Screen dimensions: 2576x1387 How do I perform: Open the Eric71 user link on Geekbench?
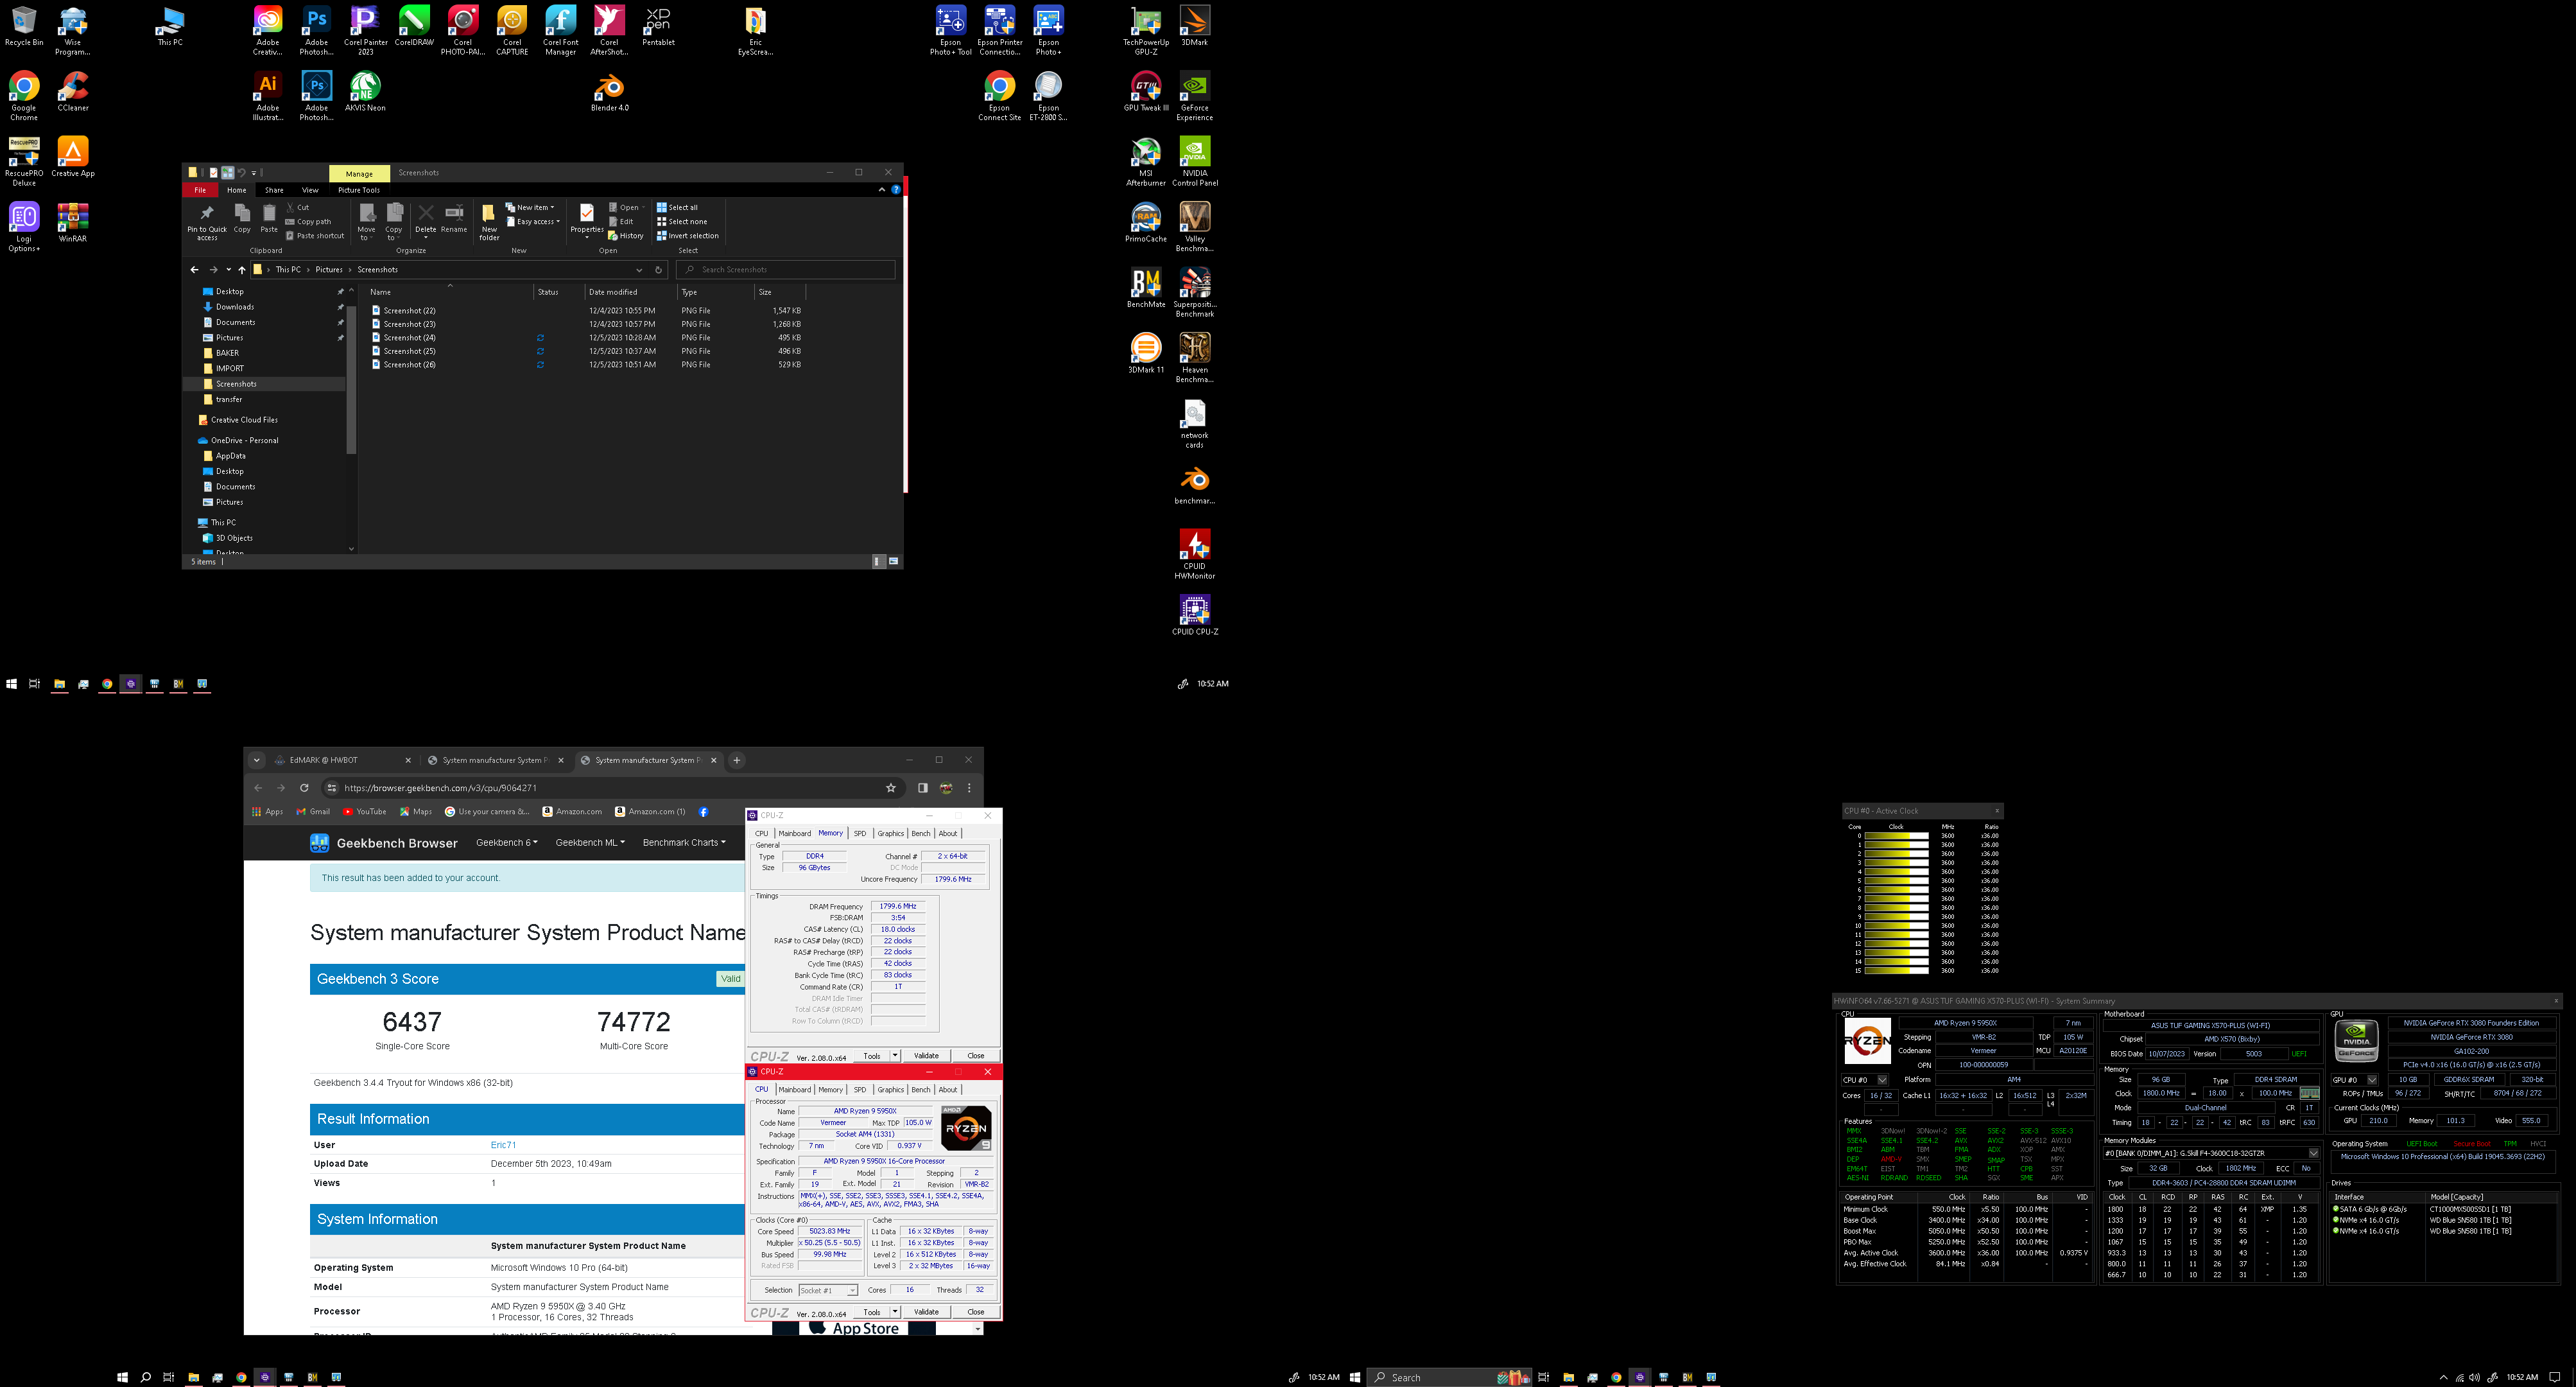tap(503, 1146)
